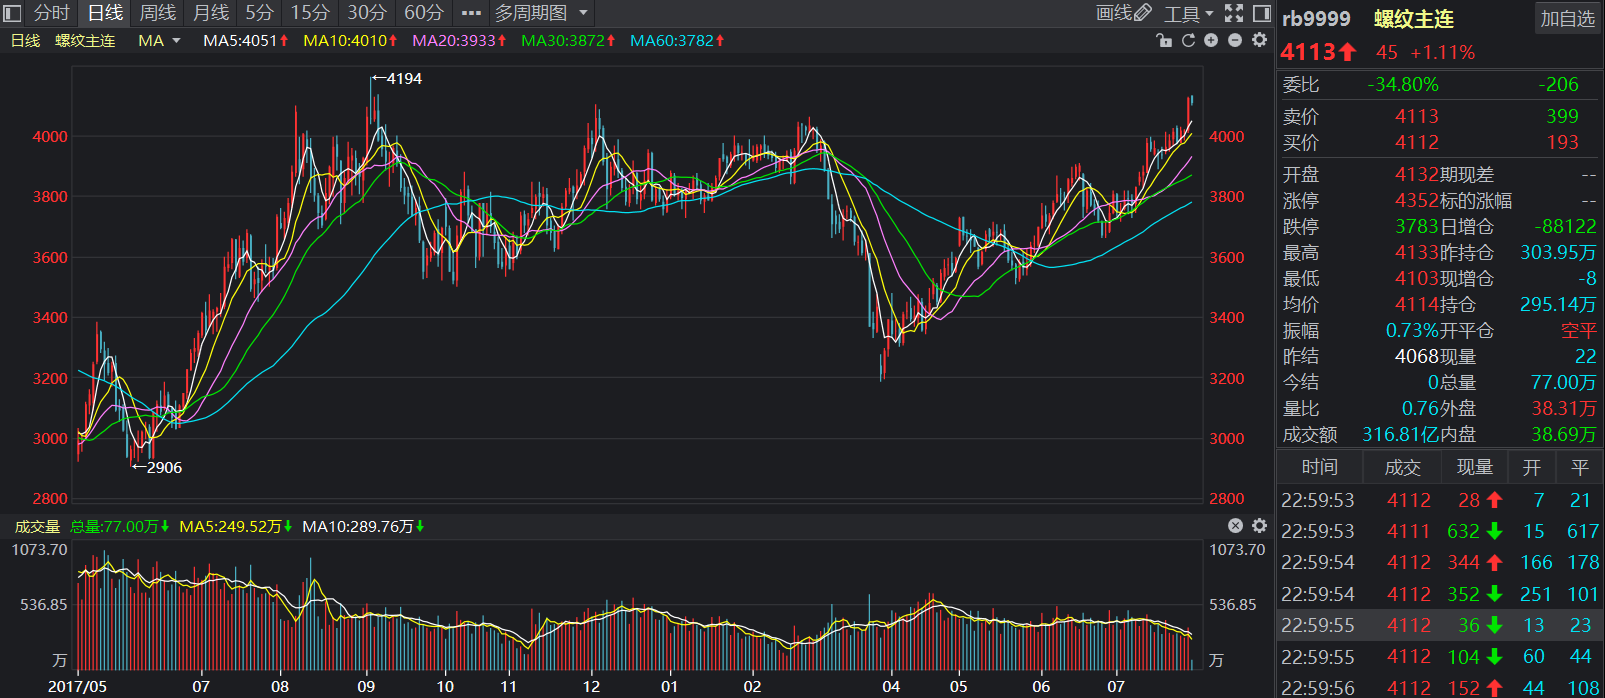Zoom in with the plus icon
Viewport: 1605px width, 698px height.
coord(1211,41)
